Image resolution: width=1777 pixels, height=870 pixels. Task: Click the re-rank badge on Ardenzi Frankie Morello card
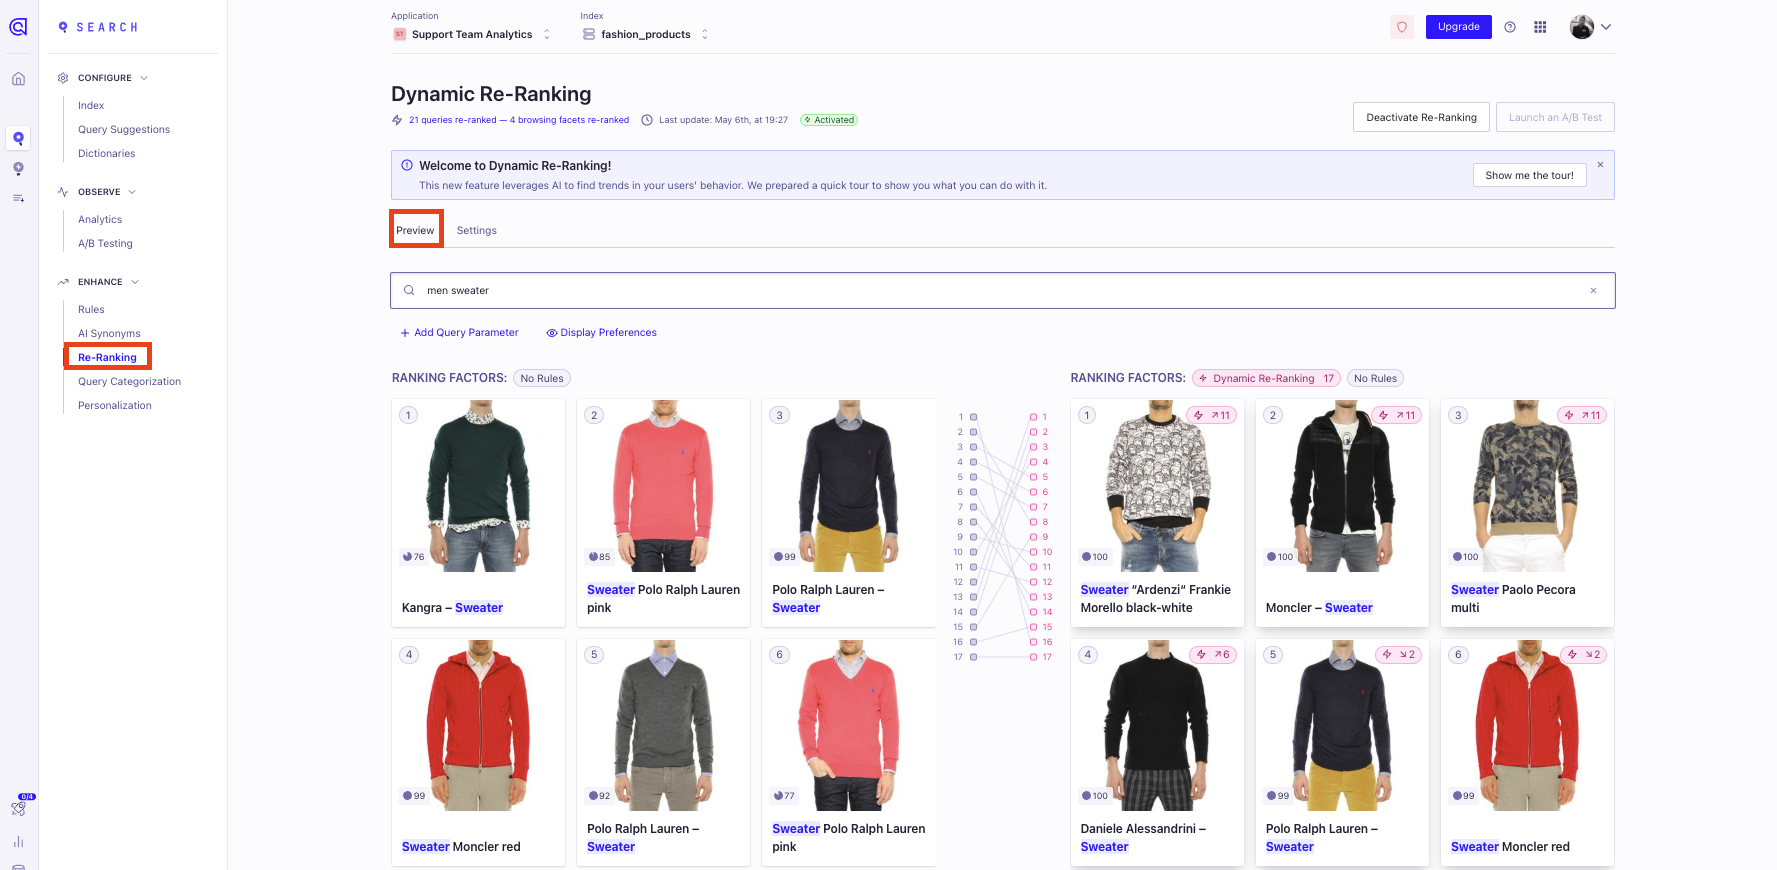pos(1211,415)
